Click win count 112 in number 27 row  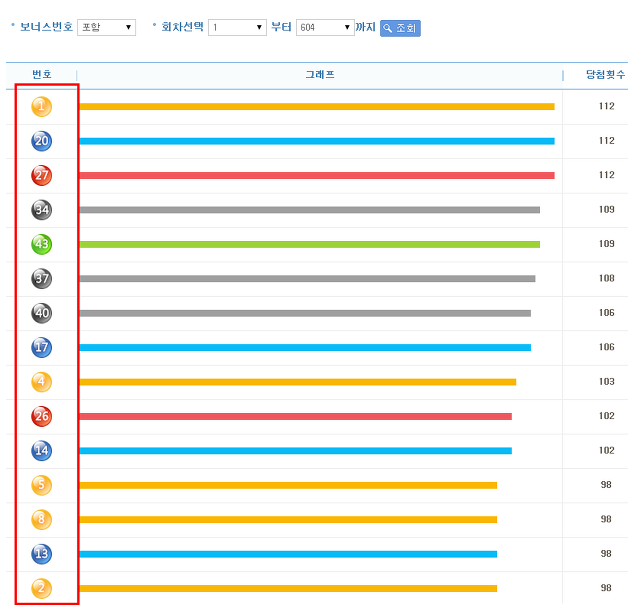[x=606, y=175]
